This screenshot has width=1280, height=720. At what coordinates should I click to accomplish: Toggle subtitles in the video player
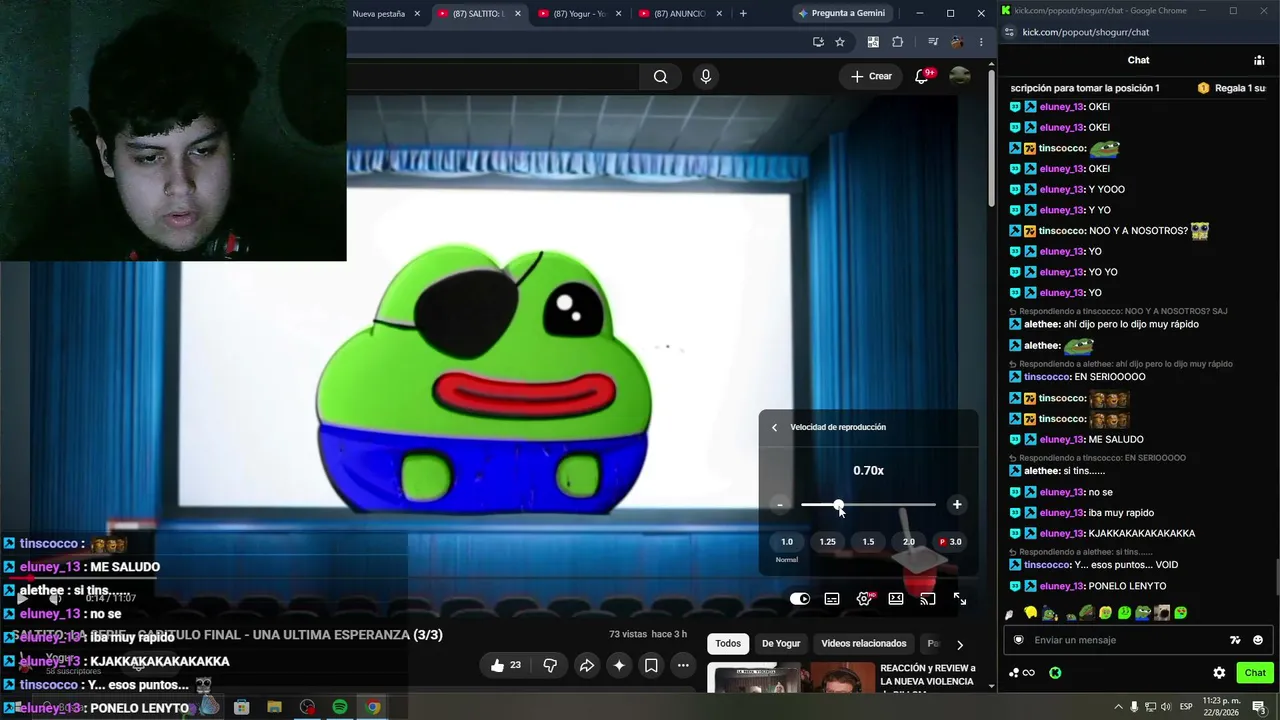832,599
